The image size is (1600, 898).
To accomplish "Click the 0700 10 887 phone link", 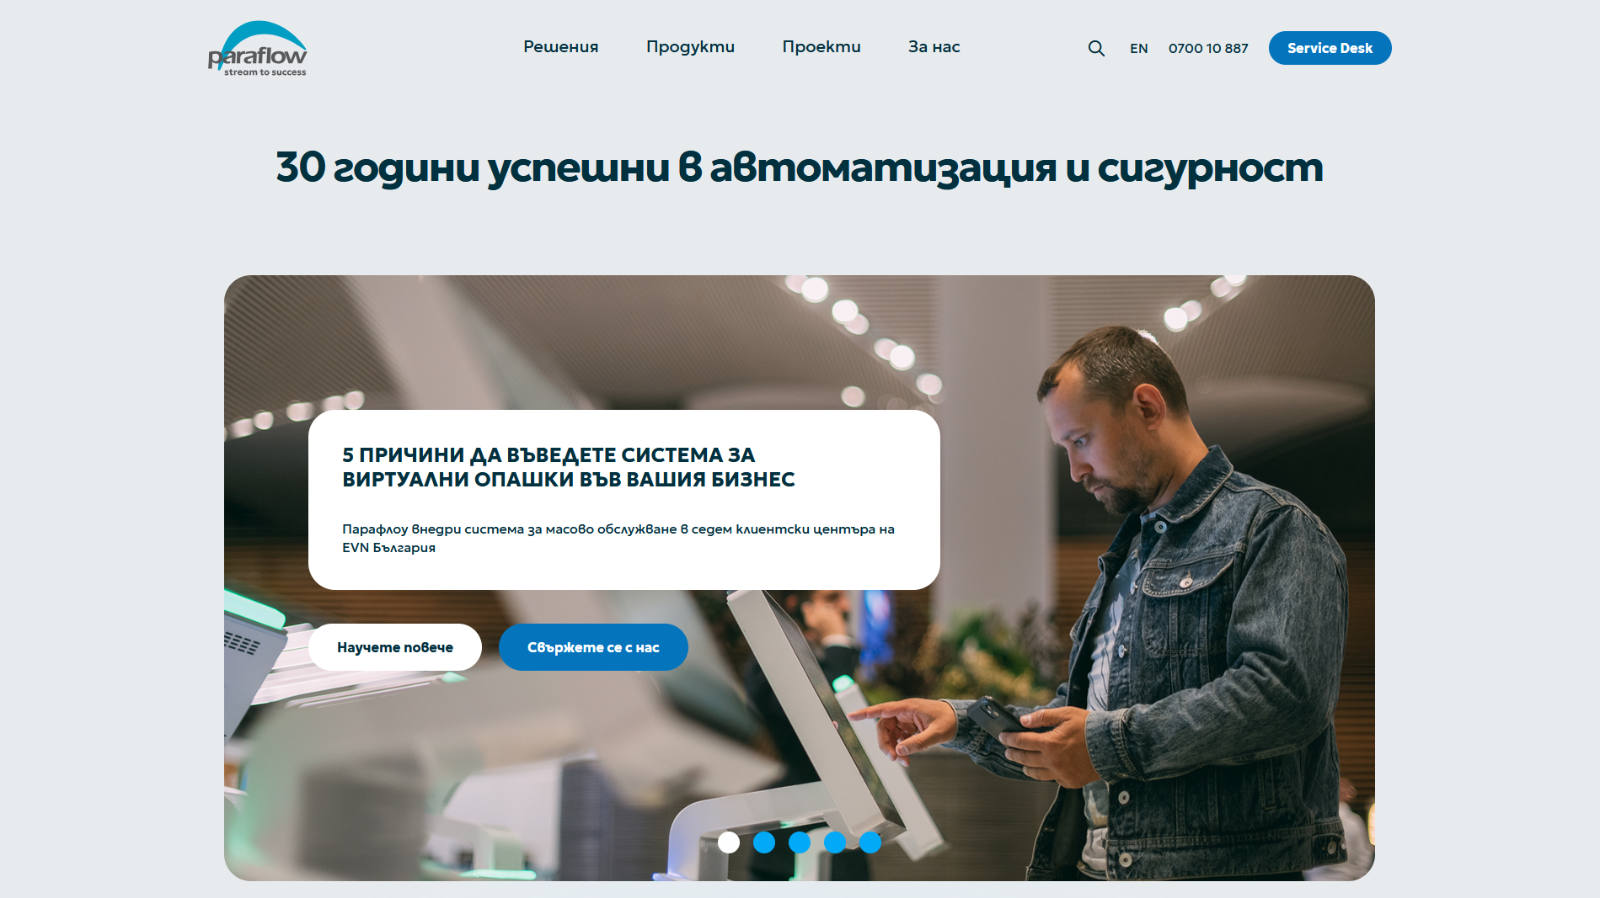I will tap(1208, 48).
